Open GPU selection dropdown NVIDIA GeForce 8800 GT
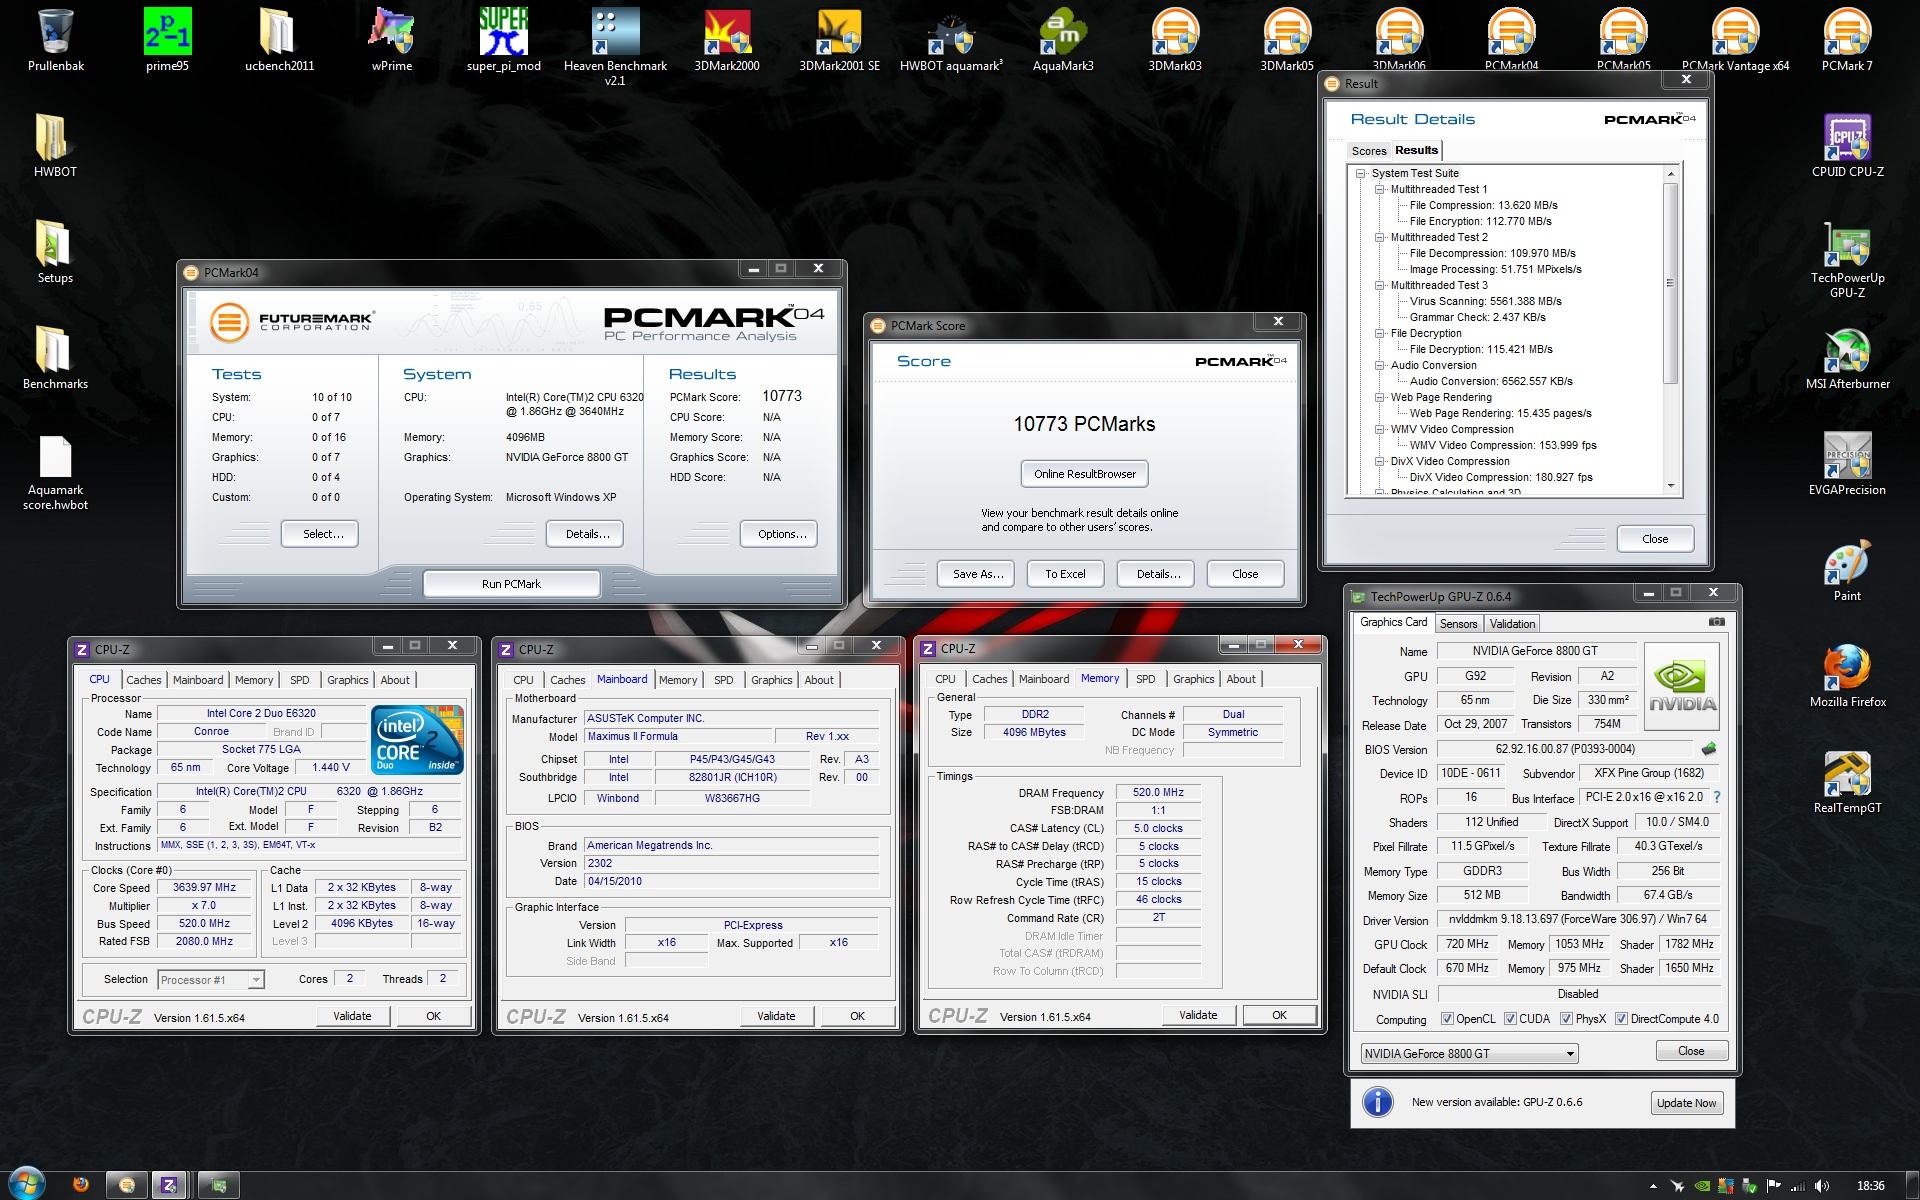Viewport: 1920px width, 1200px height. point(1469,1053)
